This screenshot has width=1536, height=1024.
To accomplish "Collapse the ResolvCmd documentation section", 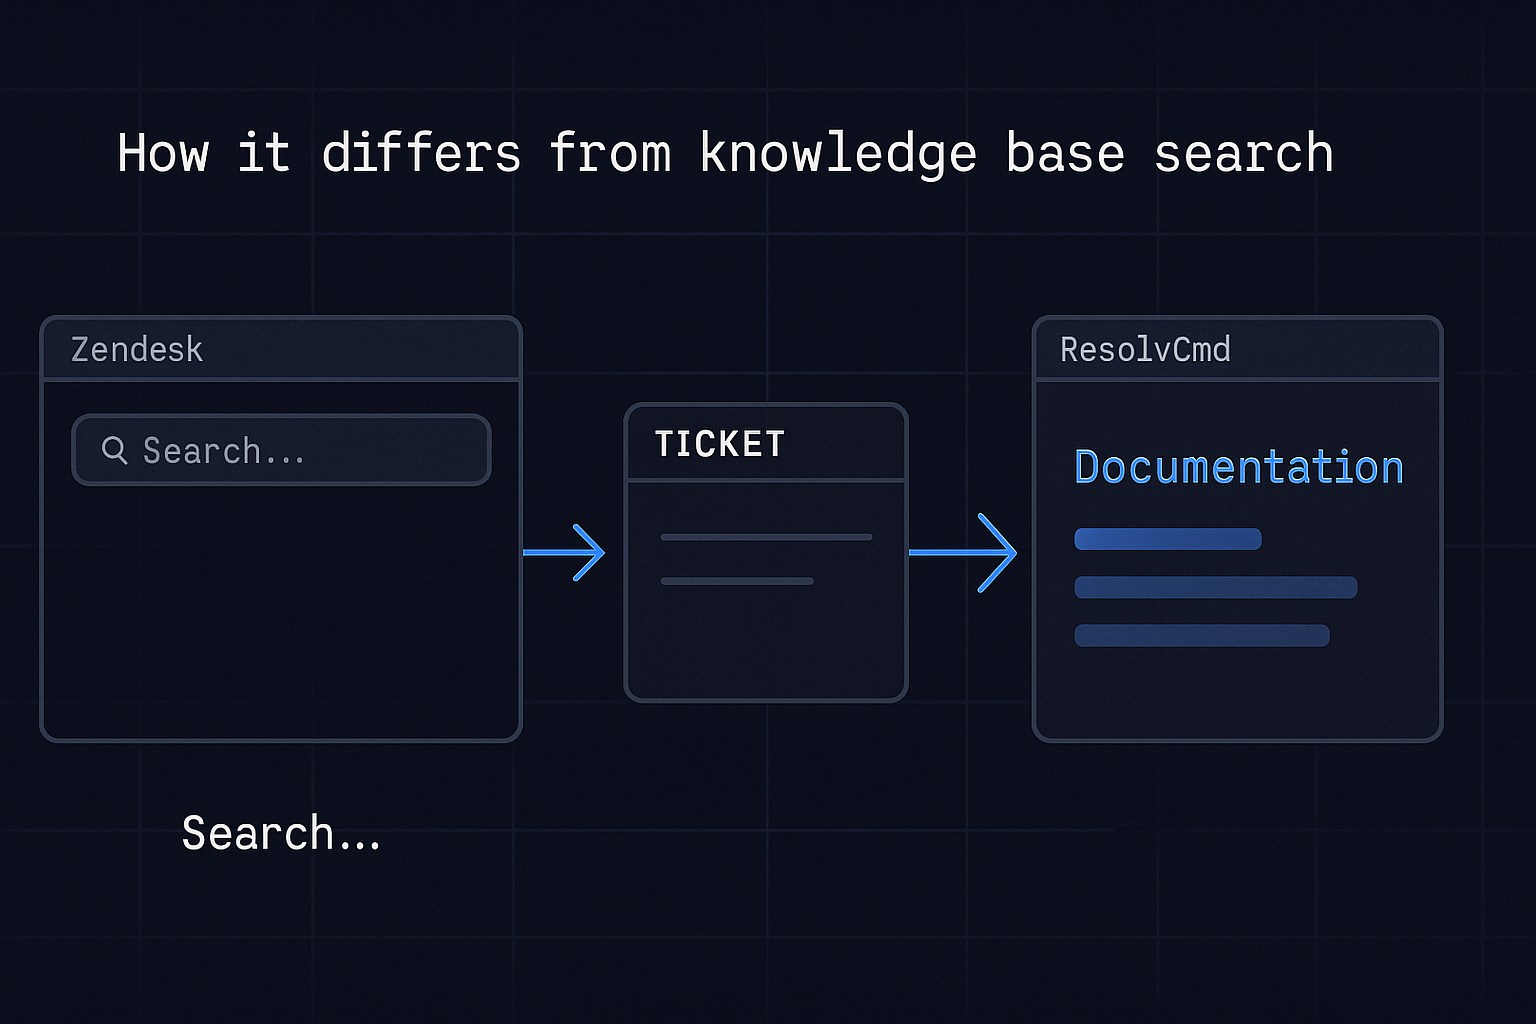I will pos(1238,467).
